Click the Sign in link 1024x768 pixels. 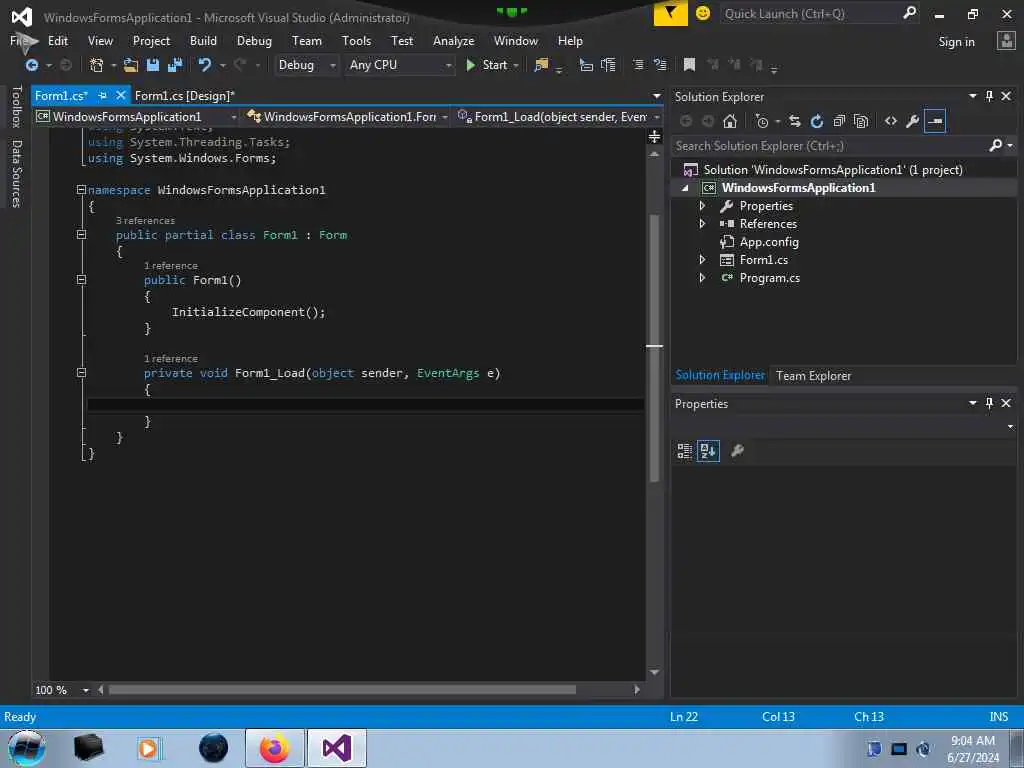coord(956,42)
